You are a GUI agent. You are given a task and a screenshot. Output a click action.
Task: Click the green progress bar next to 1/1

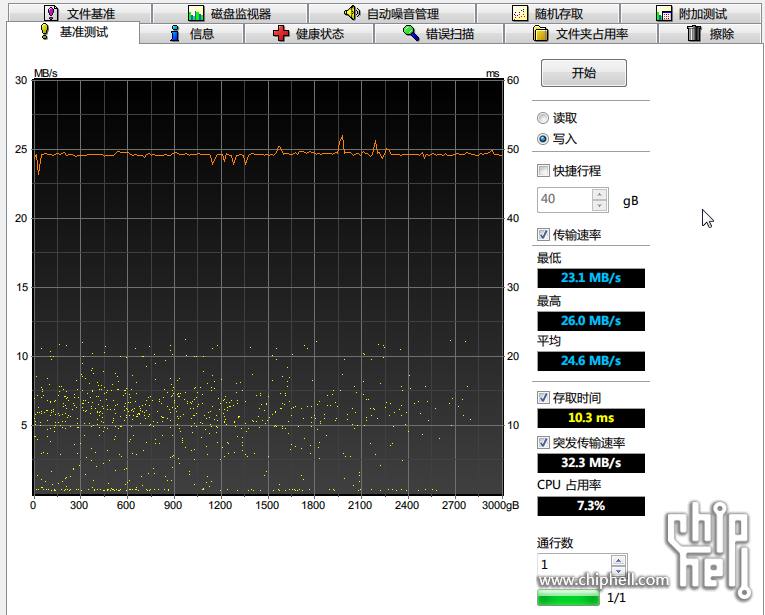568,597
